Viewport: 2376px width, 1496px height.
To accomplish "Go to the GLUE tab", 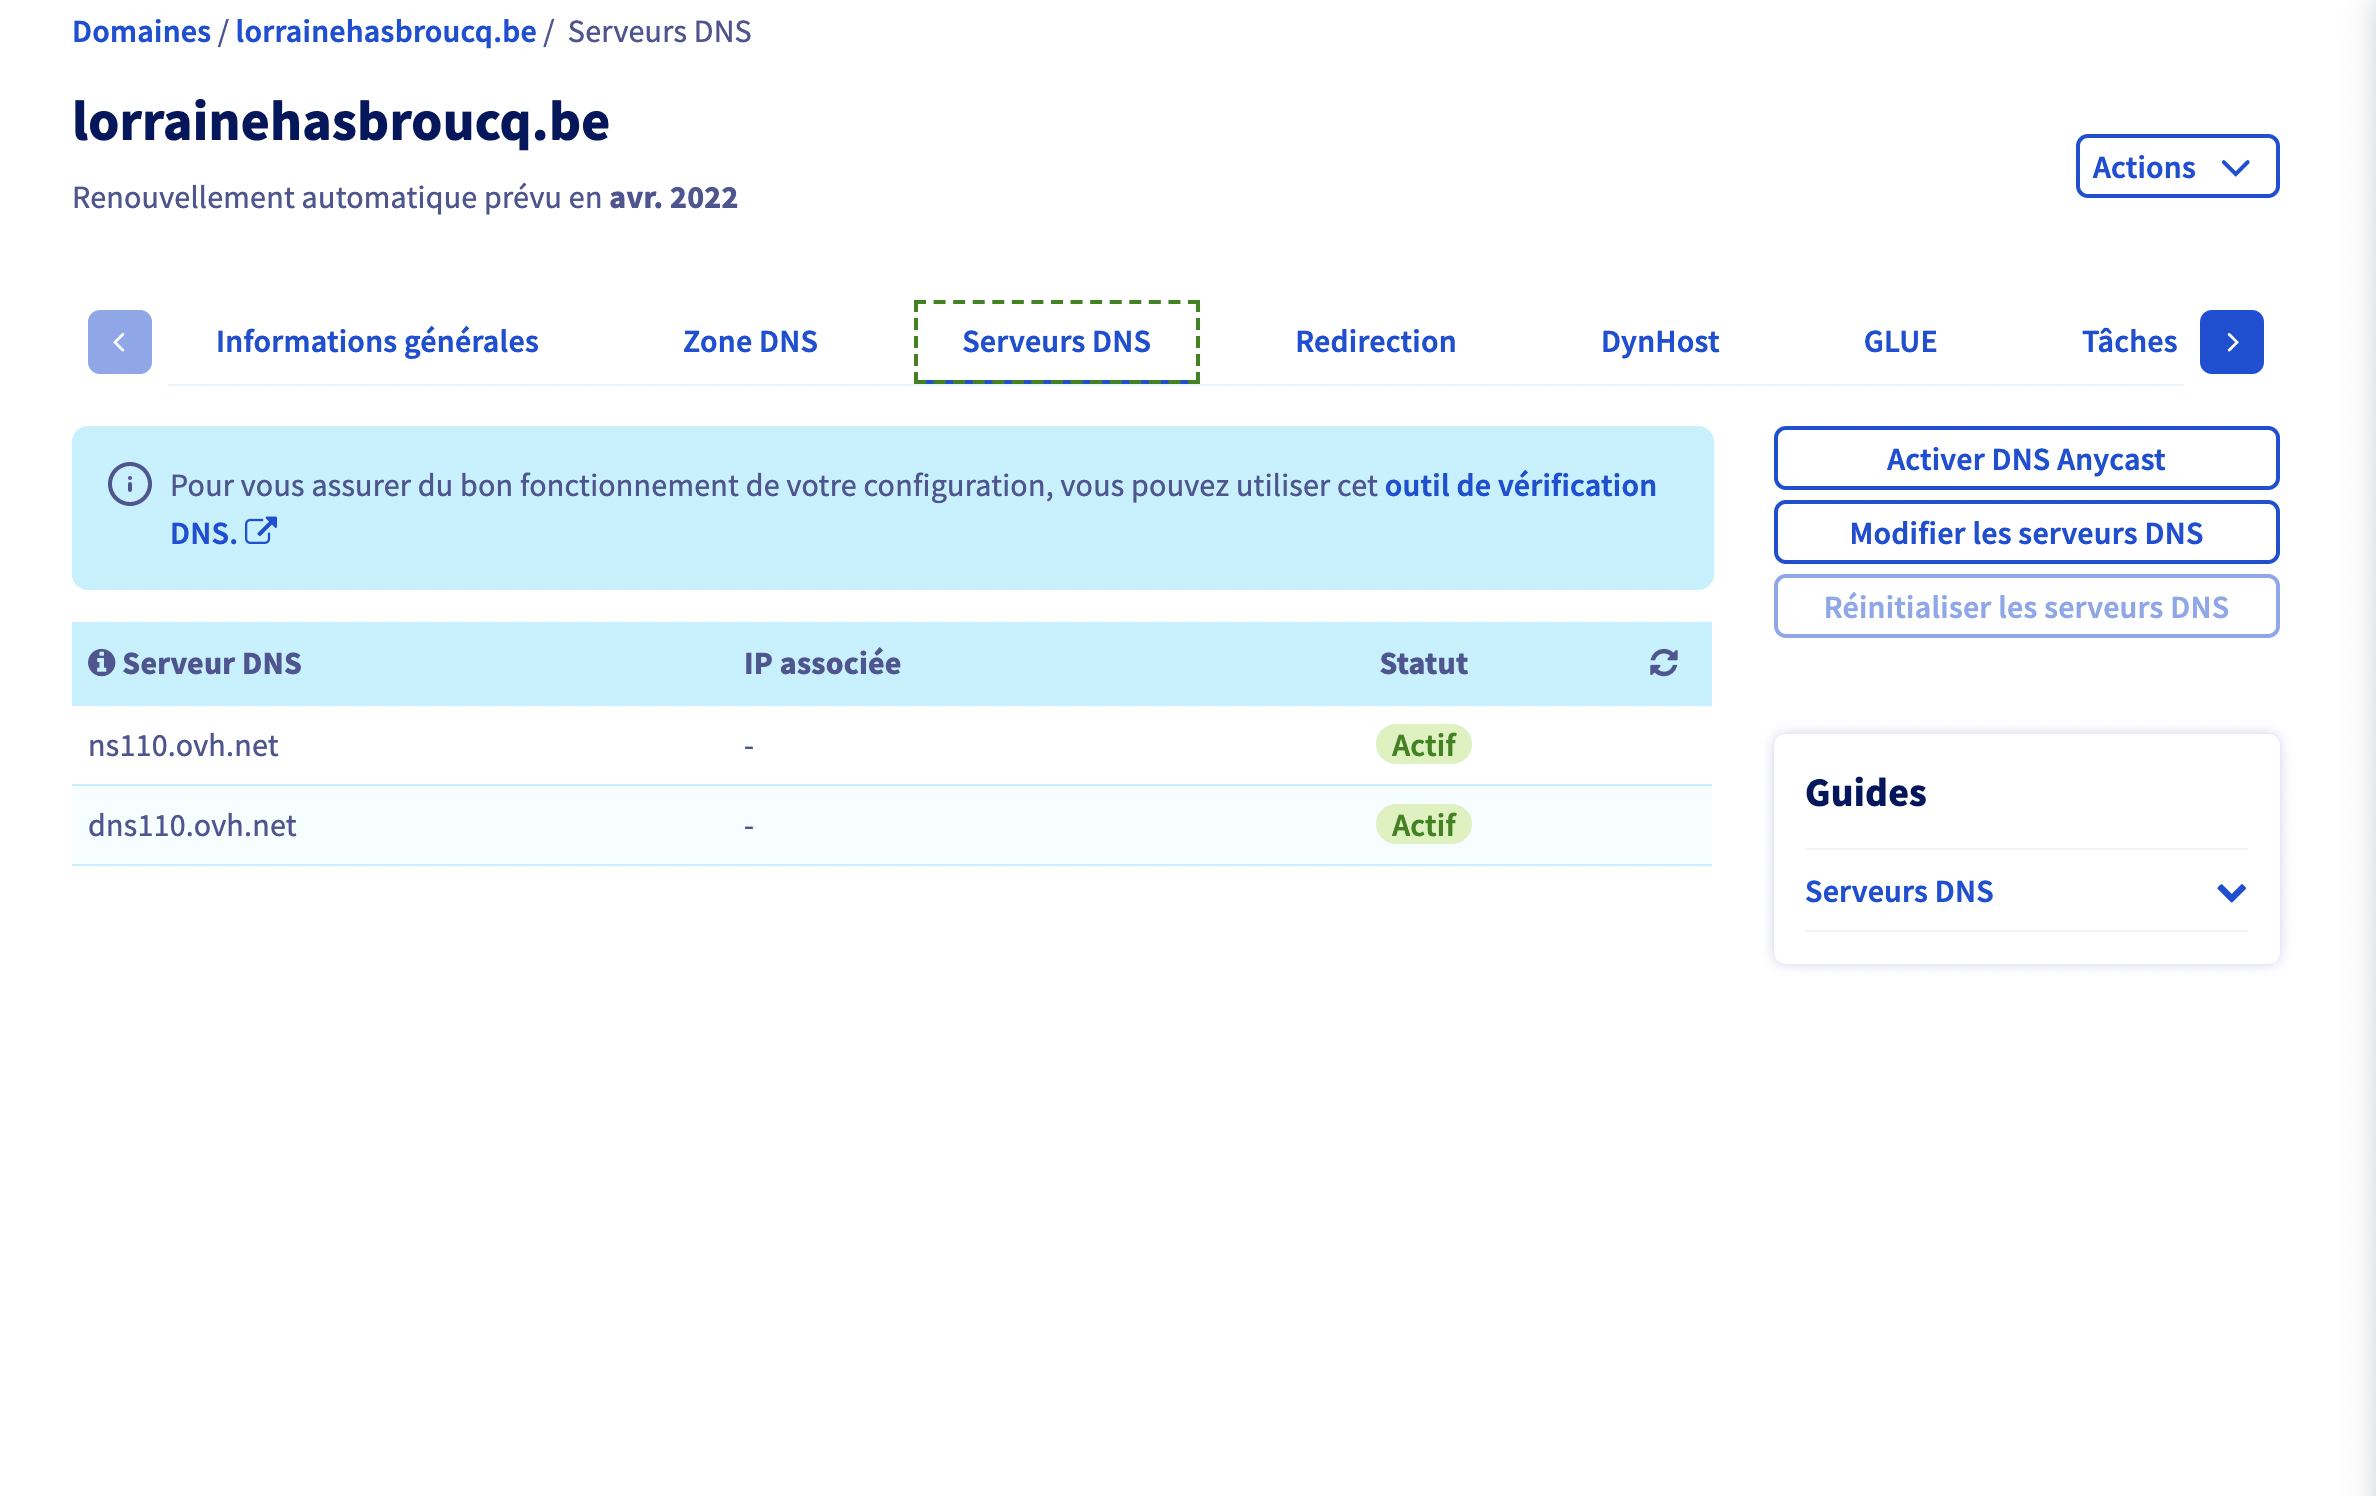I will pos(1900,342).
